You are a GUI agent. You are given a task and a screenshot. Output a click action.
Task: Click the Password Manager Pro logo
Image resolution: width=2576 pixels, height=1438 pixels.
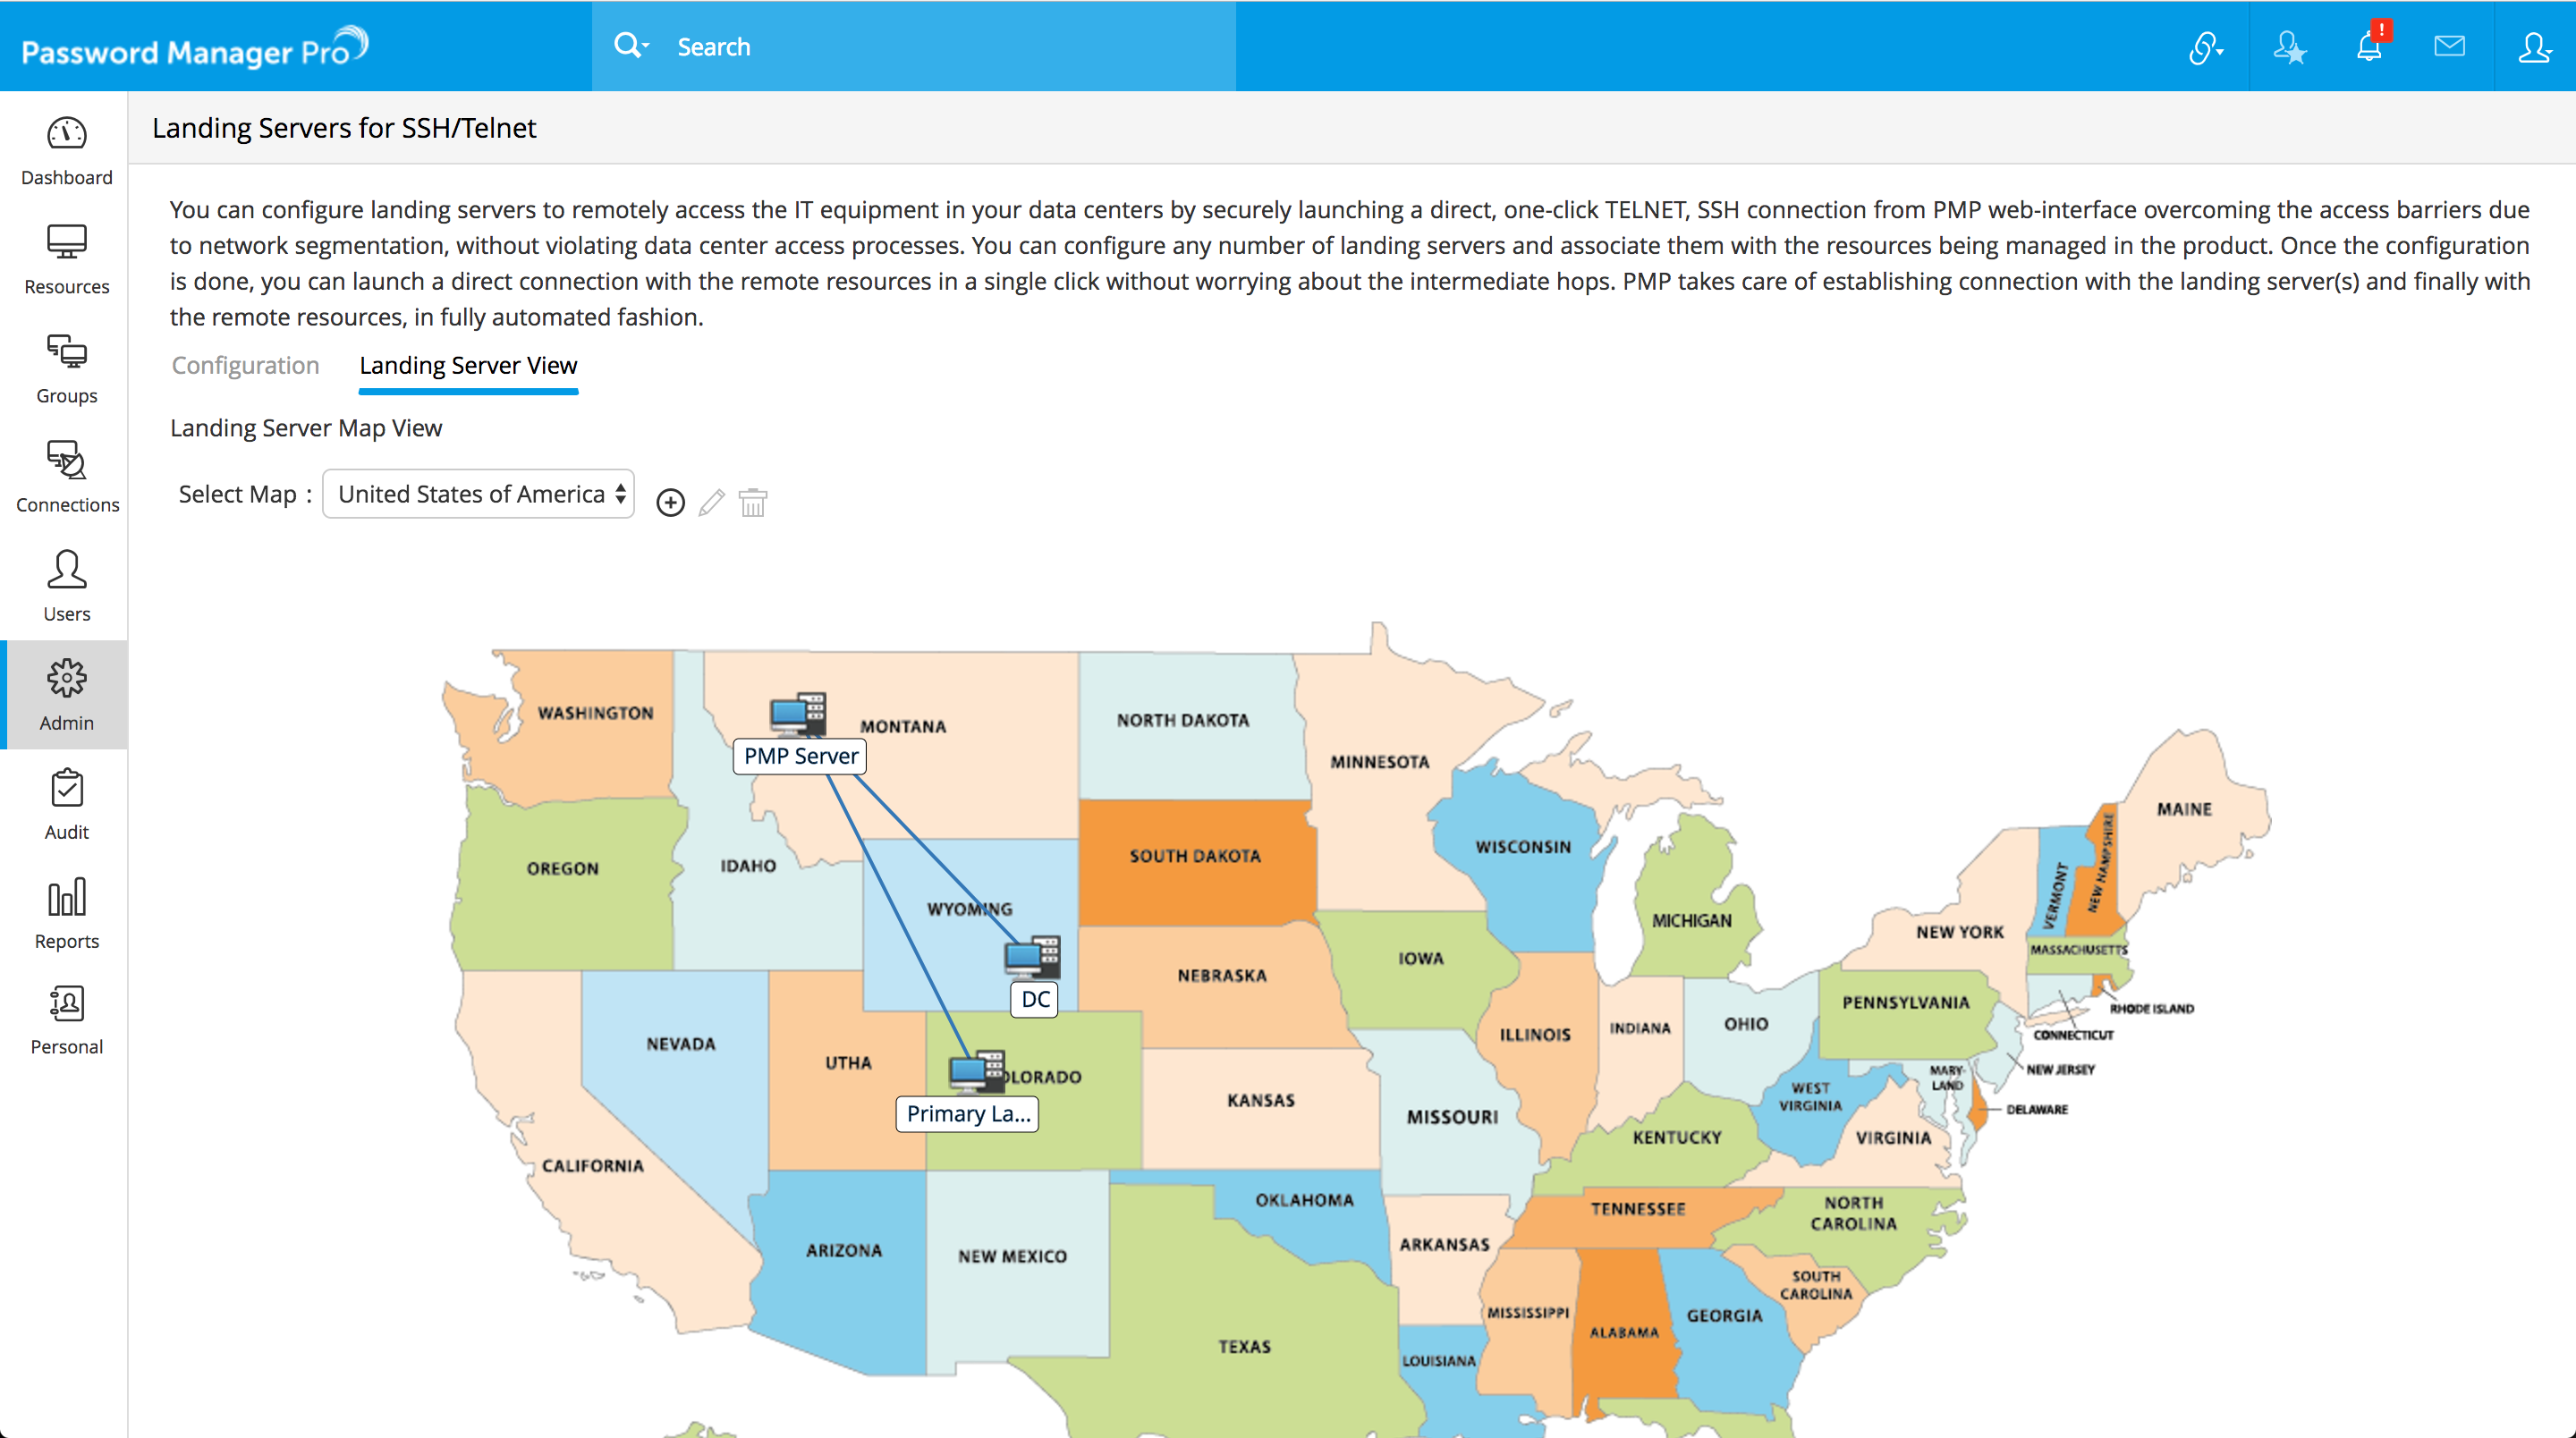pos(195,48)
